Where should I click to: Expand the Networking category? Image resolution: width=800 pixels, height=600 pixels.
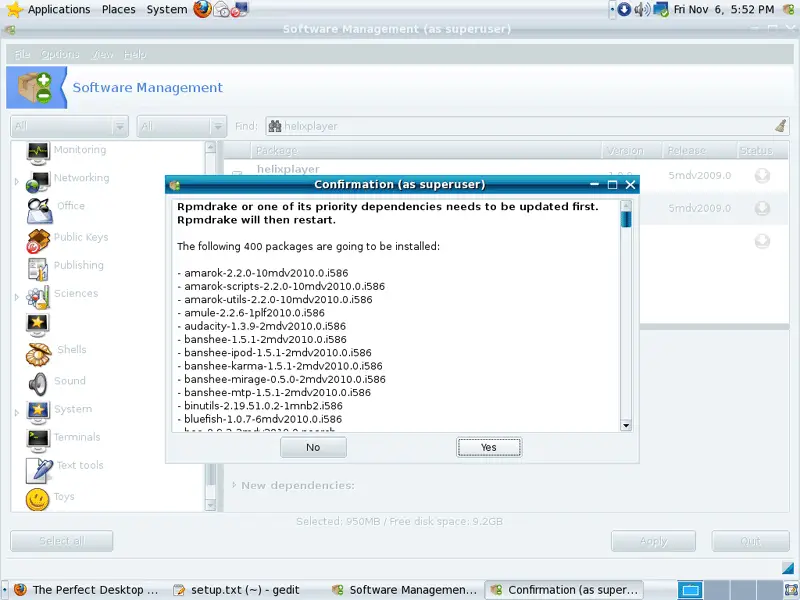point(17,181)
